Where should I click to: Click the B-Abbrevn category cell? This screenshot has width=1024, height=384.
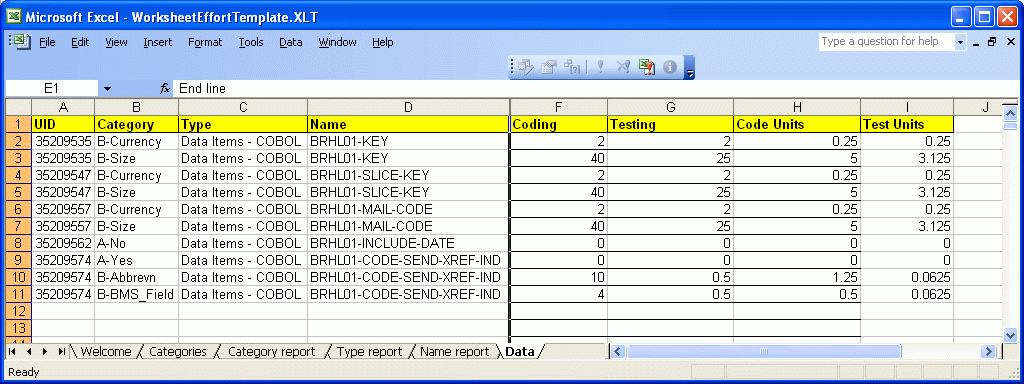tap(136, 277)
